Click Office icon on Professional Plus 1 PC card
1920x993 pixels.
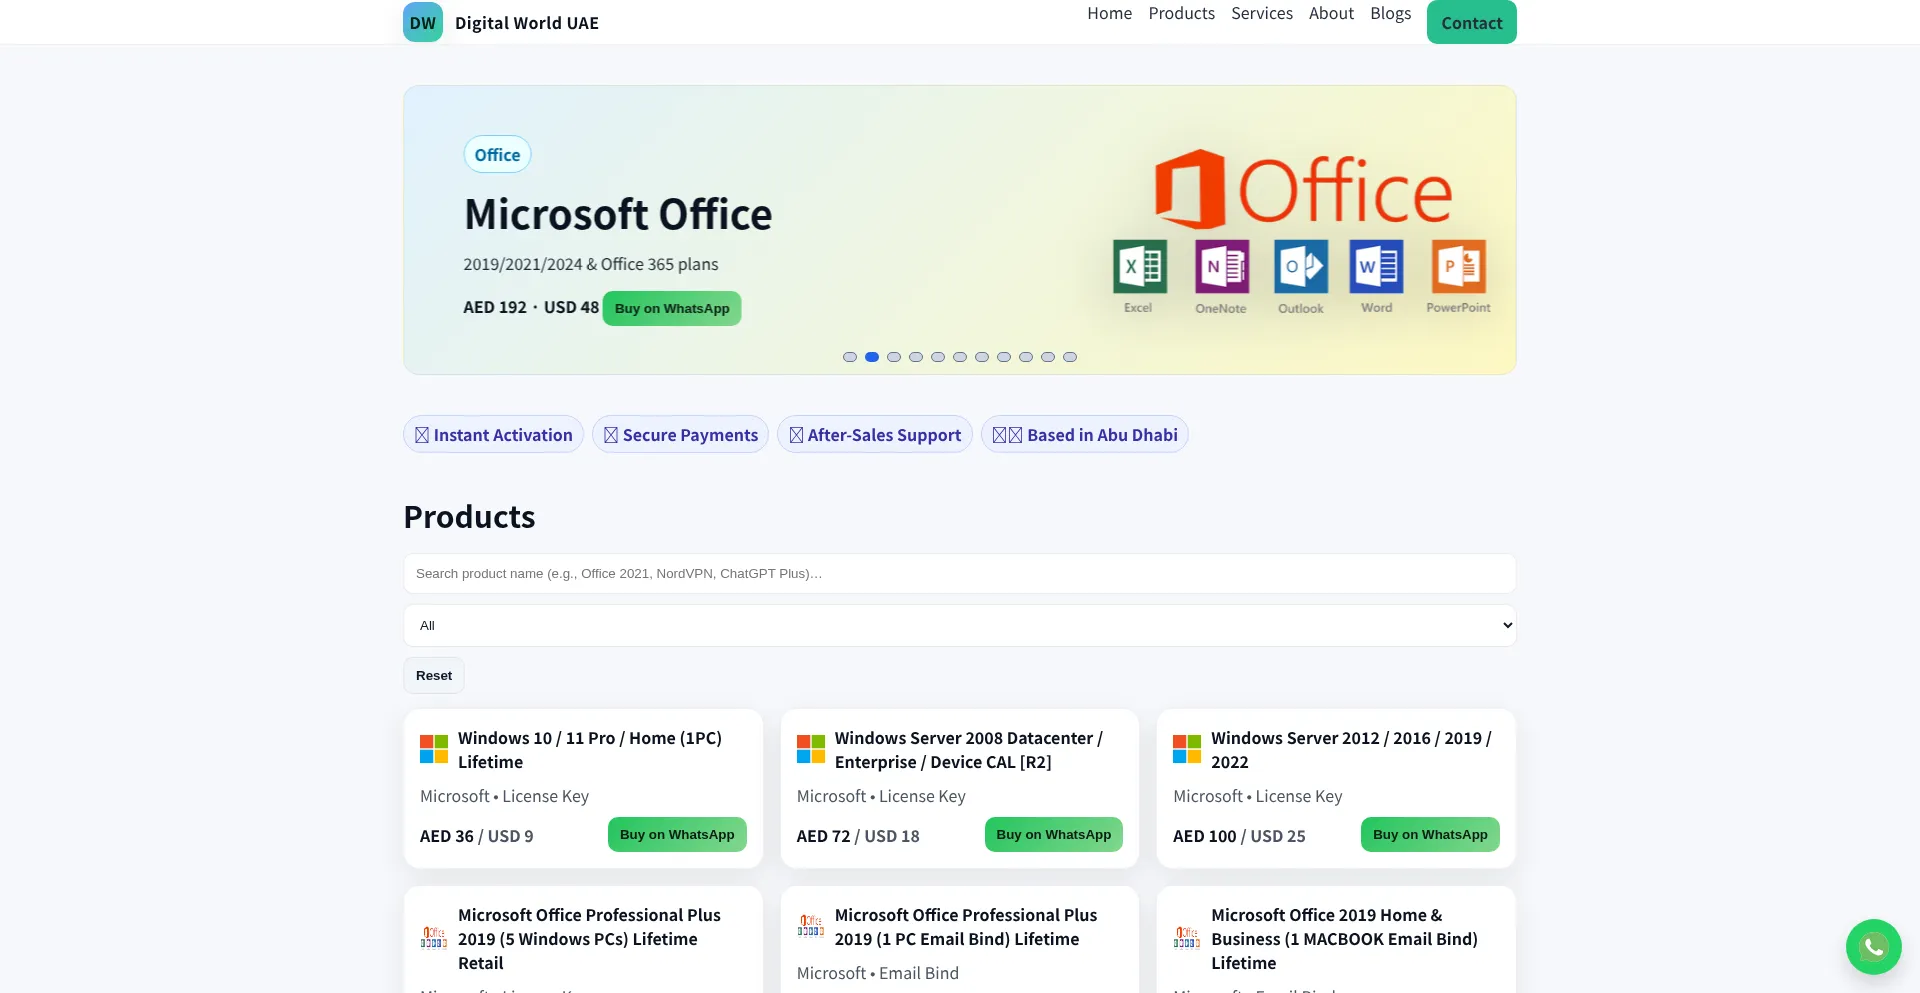pos(811,926)
